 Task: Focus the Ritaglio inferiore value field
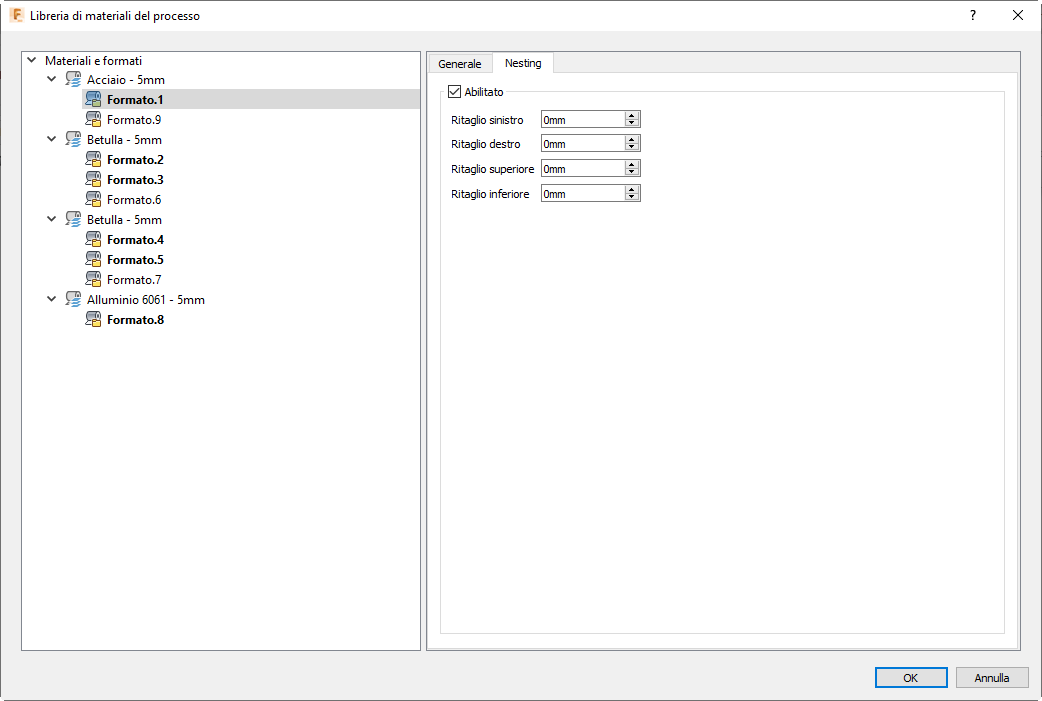click(x=583, y=193)
